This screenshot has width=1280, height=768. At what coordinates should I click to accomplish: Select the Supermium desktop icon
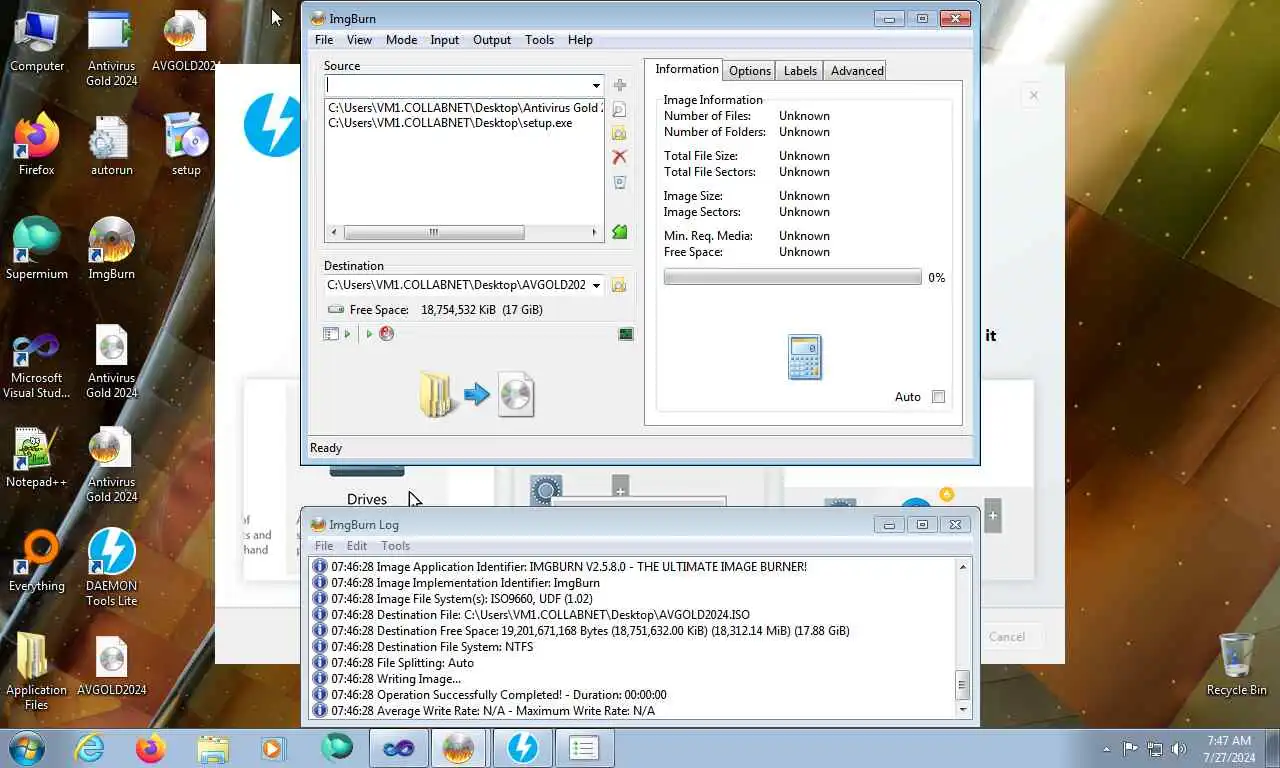click(37, 248)
